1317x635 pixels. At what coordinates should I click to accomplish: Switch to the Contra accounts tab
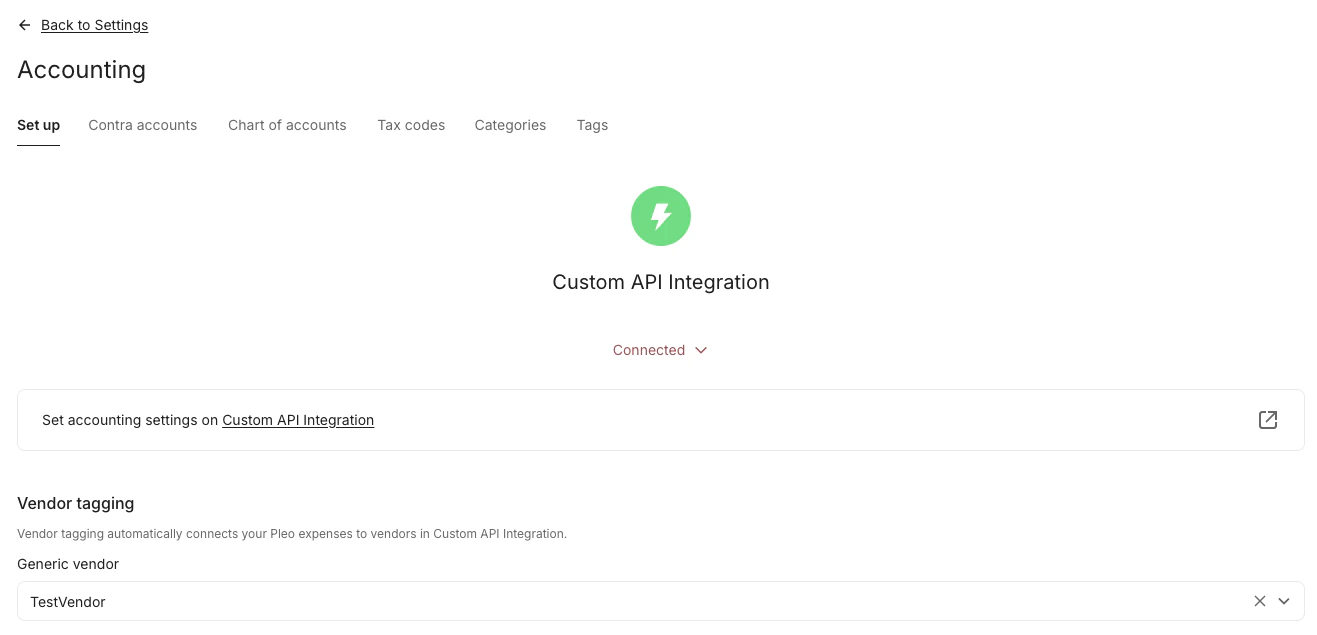tap(143, 125)
